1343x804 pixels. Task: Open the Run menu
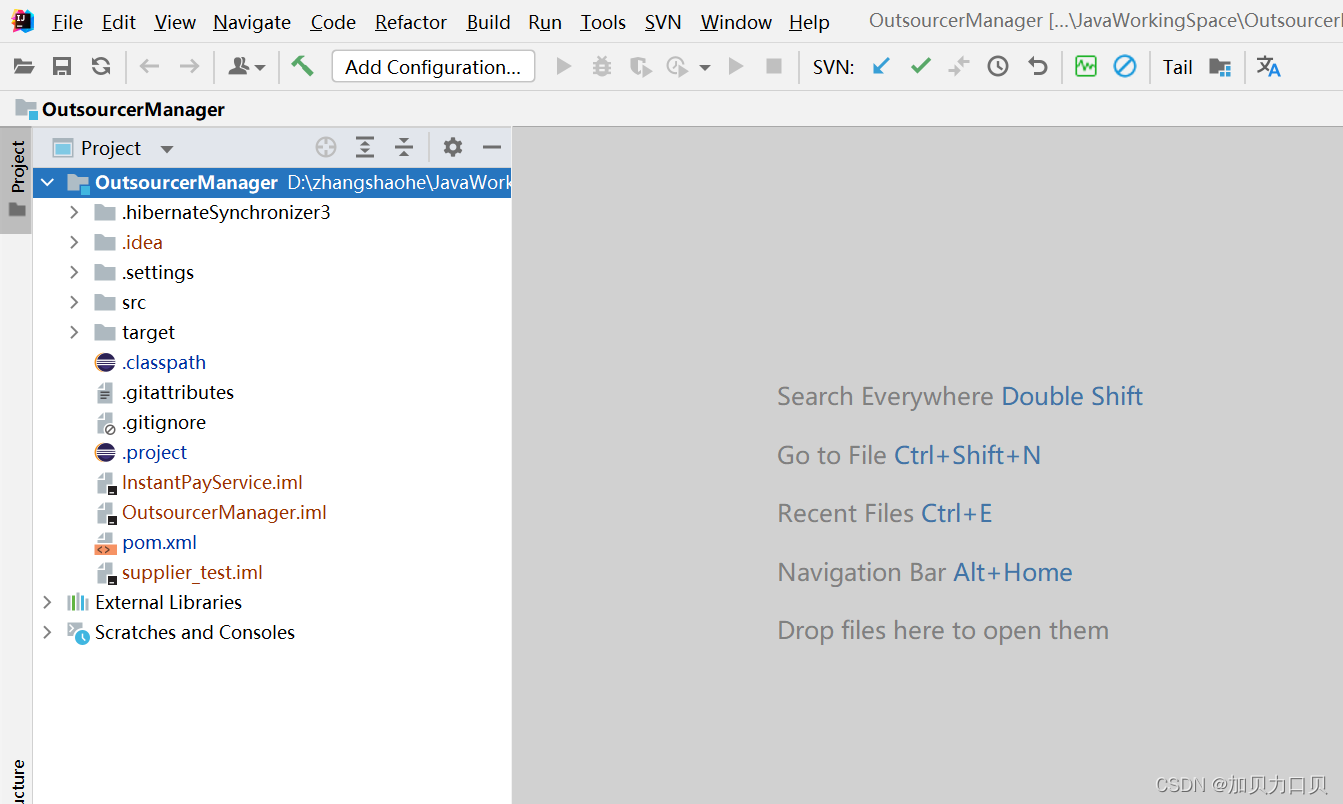click(x=545, y=22)
